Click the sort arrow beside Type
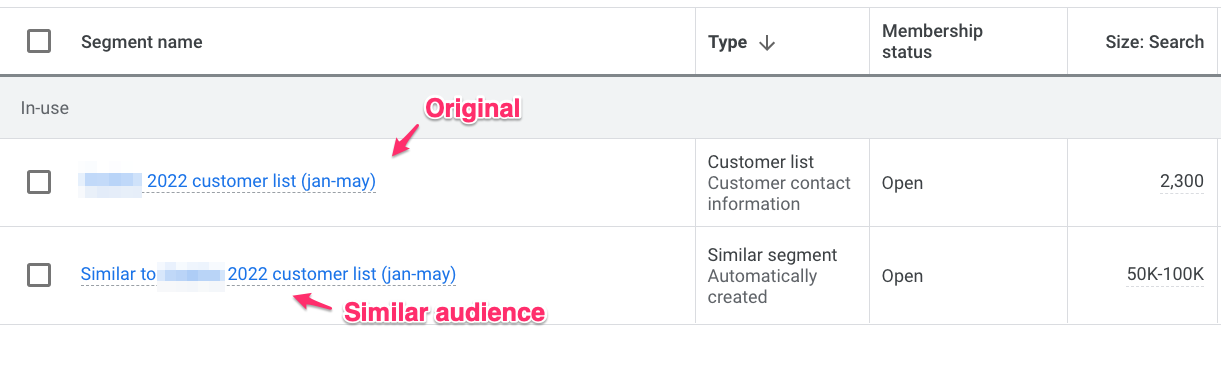The width and height of the screenshot is (1221, 371). (767, 42)
